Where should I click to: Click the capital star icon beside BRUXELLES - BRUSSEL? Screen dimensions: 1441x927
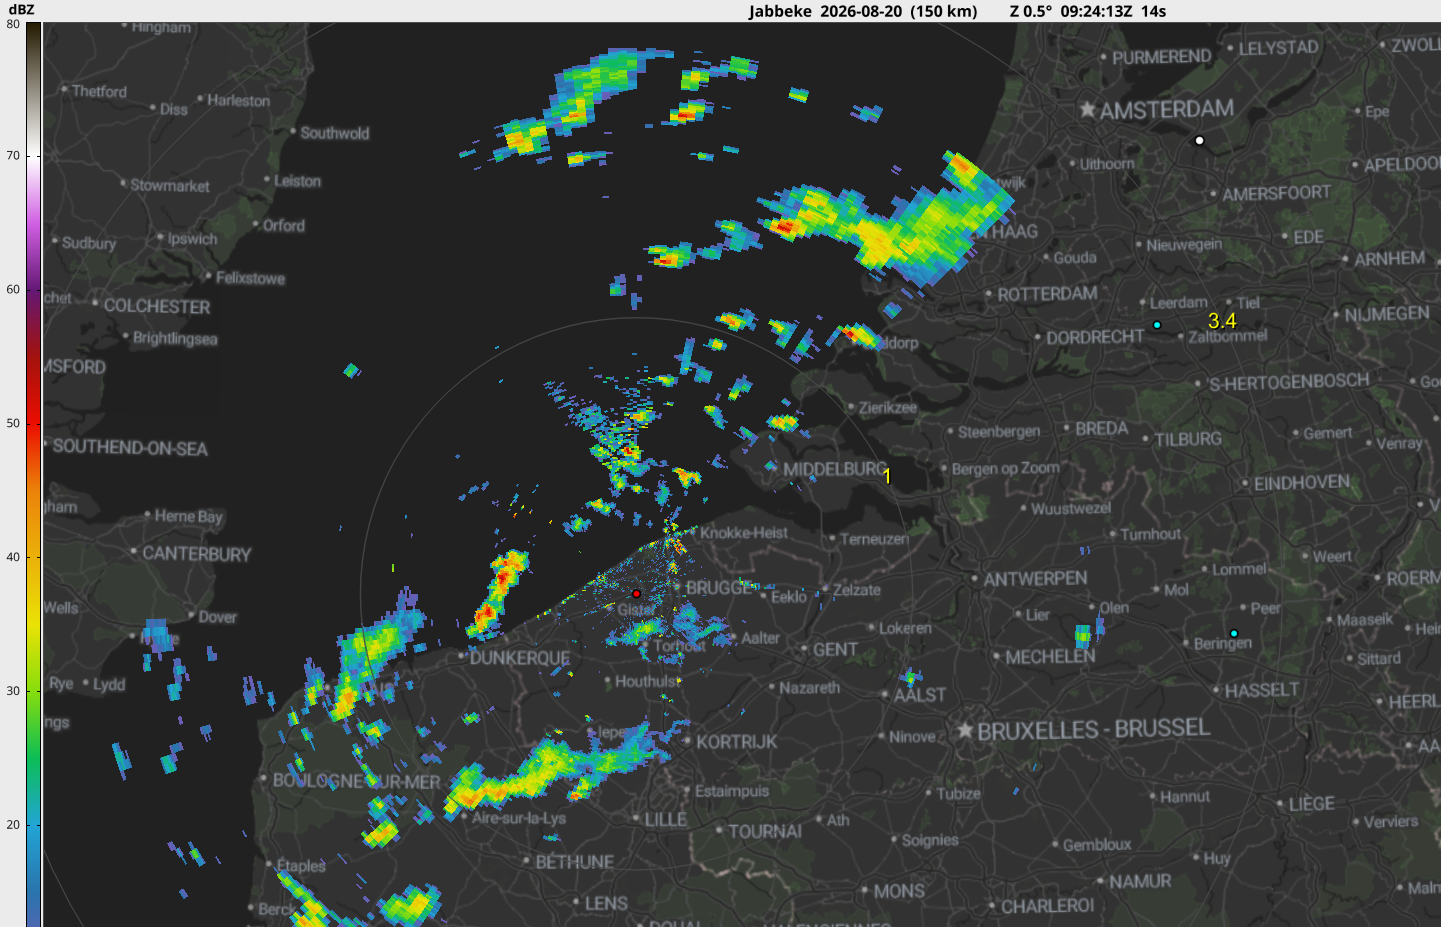(965, 731)
